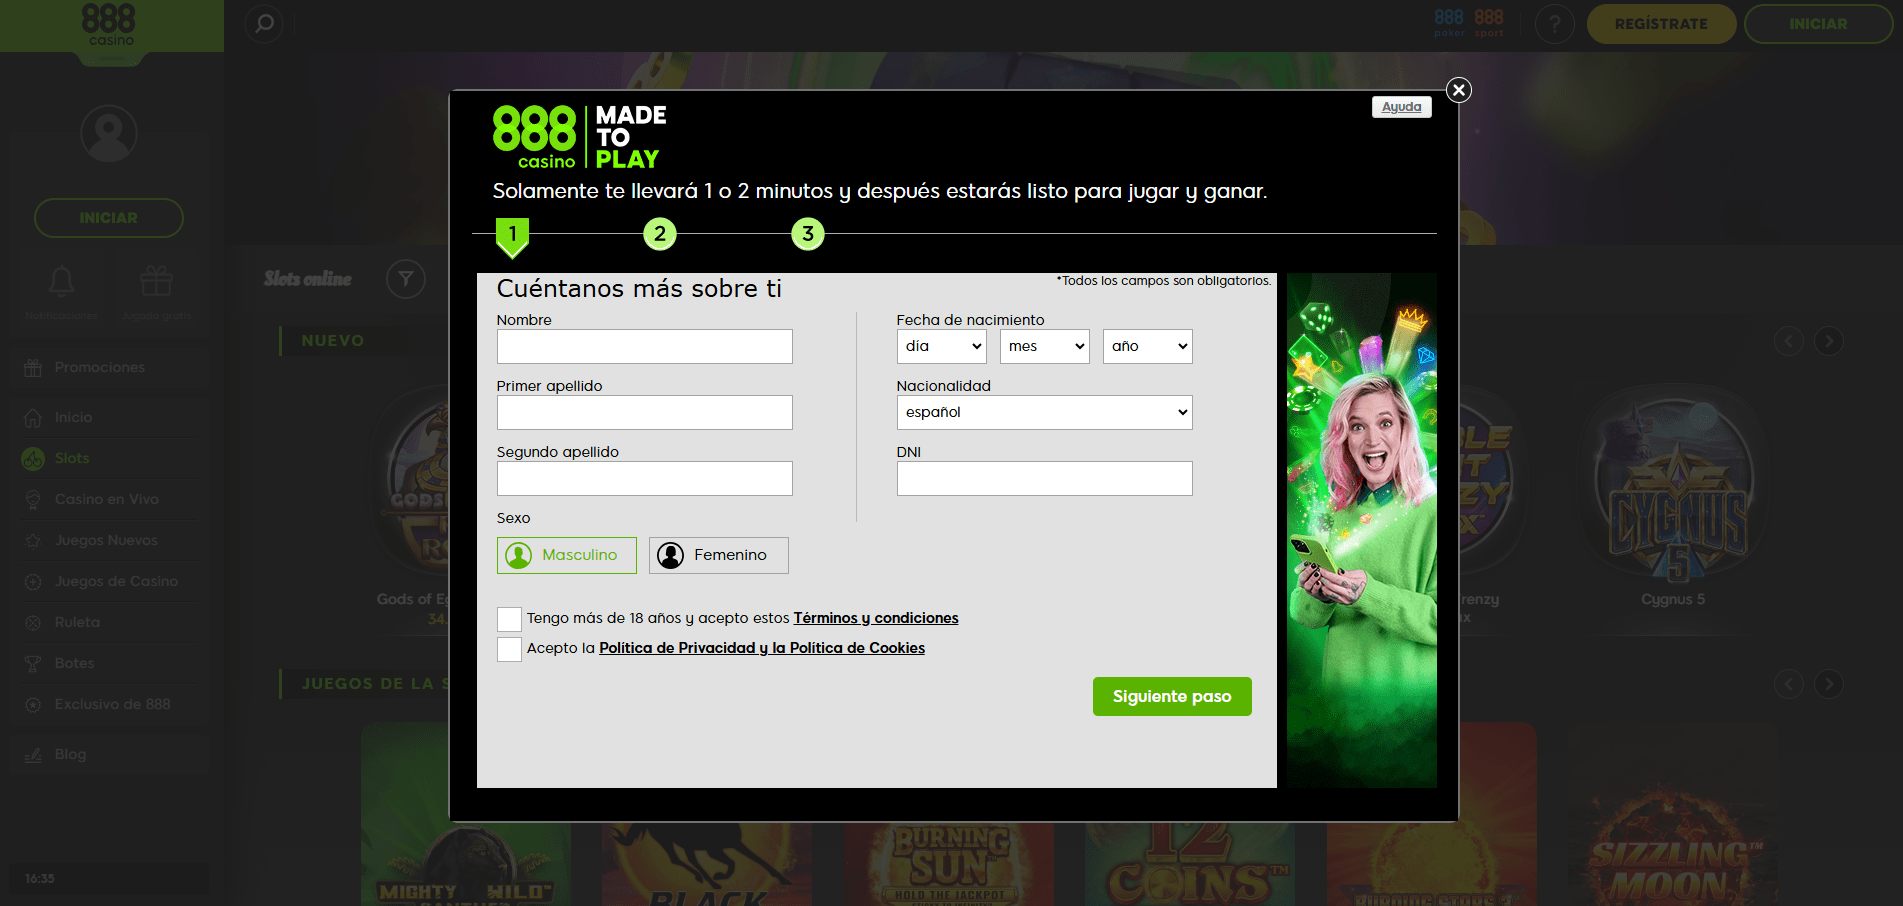The width and height of the screenshot is (1903, 906).
Task: Check the privacy policy acceptance box
Action: click(x=509, y=649)
